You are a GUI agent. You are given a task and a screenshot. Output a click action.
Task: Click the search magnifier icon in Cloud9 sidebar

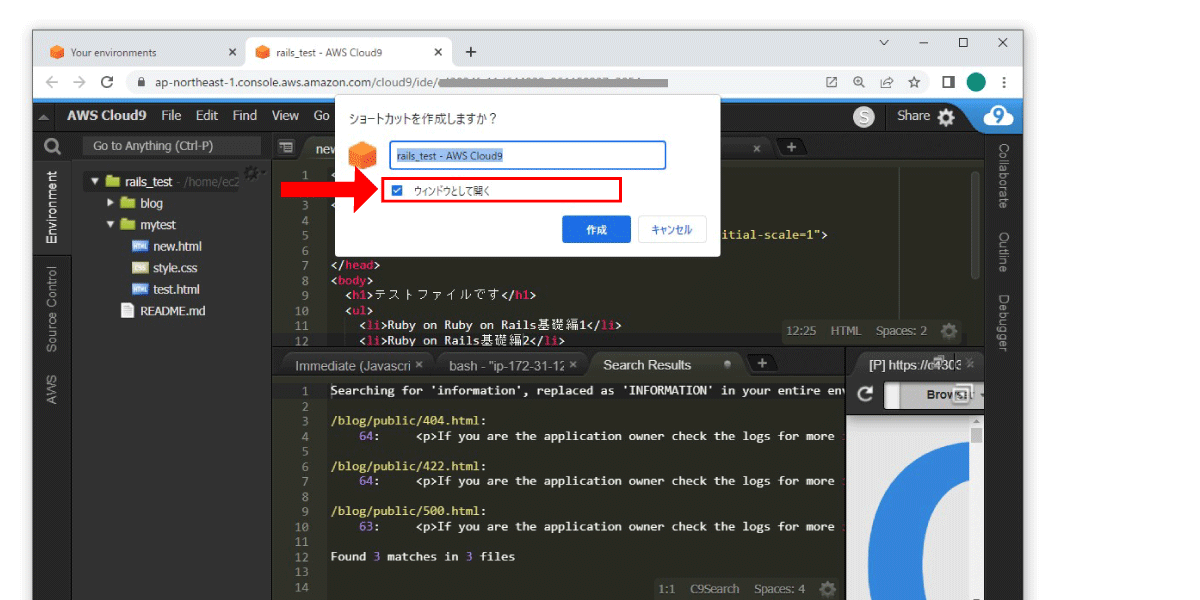52,146
